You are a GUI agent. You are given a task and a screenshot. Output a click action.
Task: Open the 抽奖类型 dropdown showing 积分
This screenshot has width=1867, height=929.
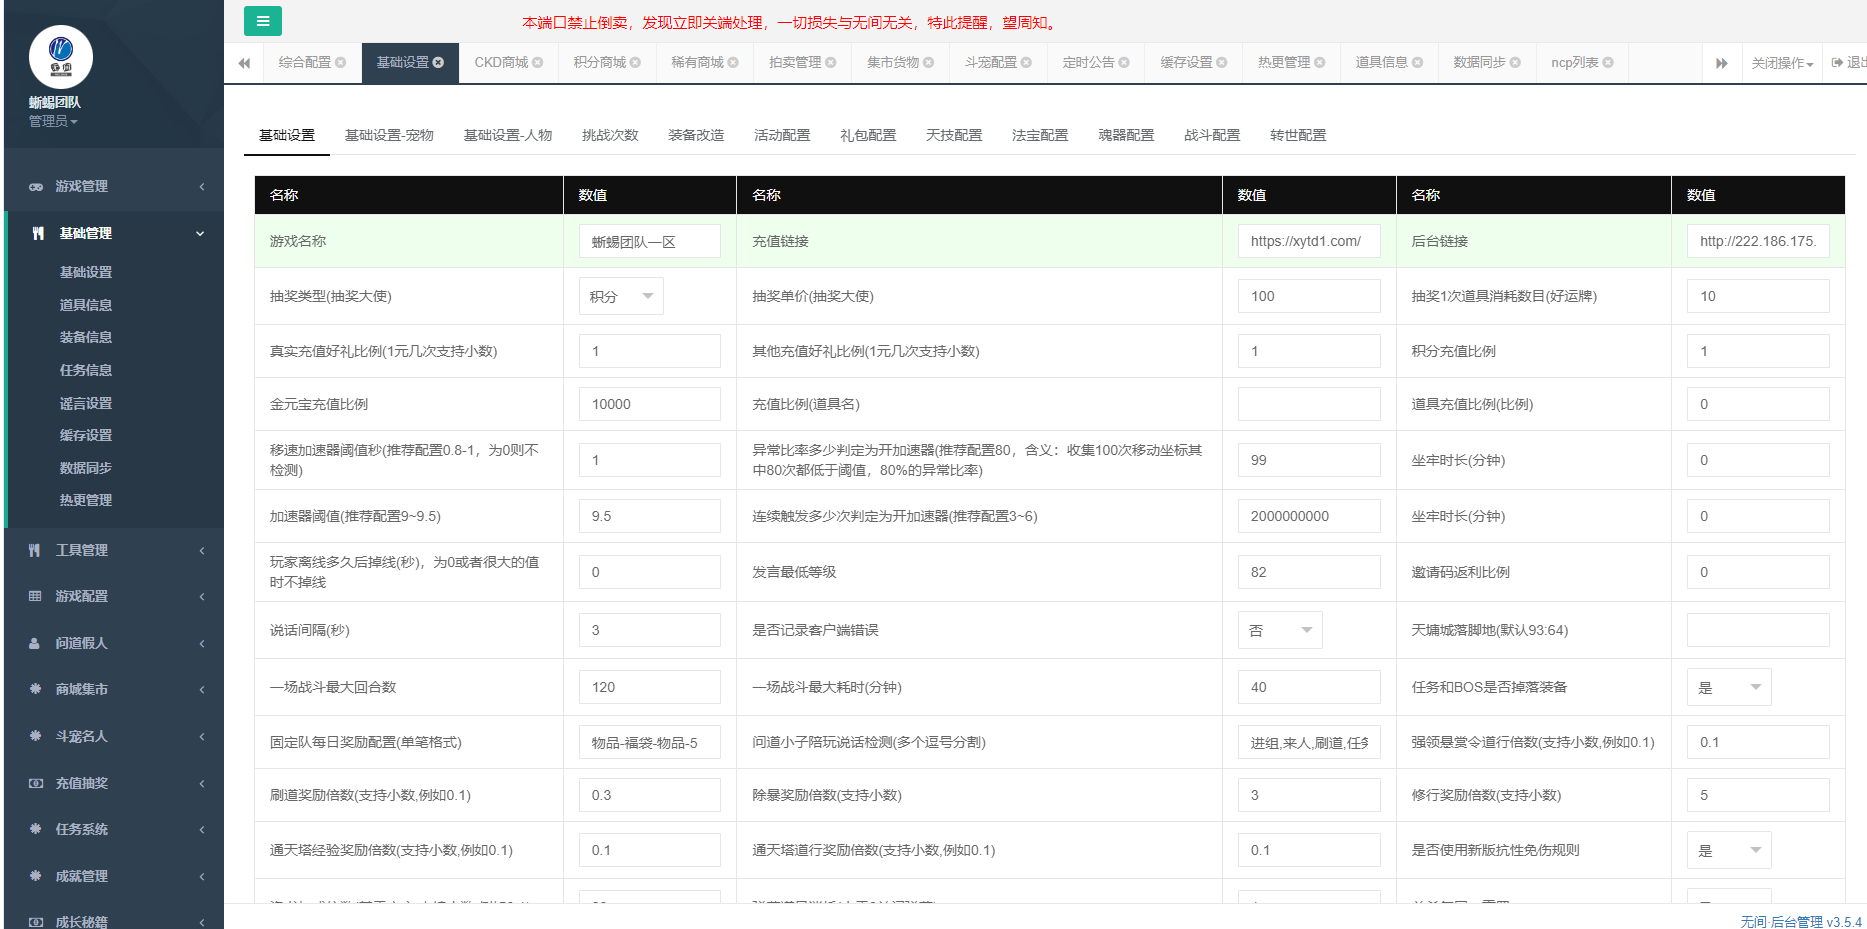coord(621,296)
